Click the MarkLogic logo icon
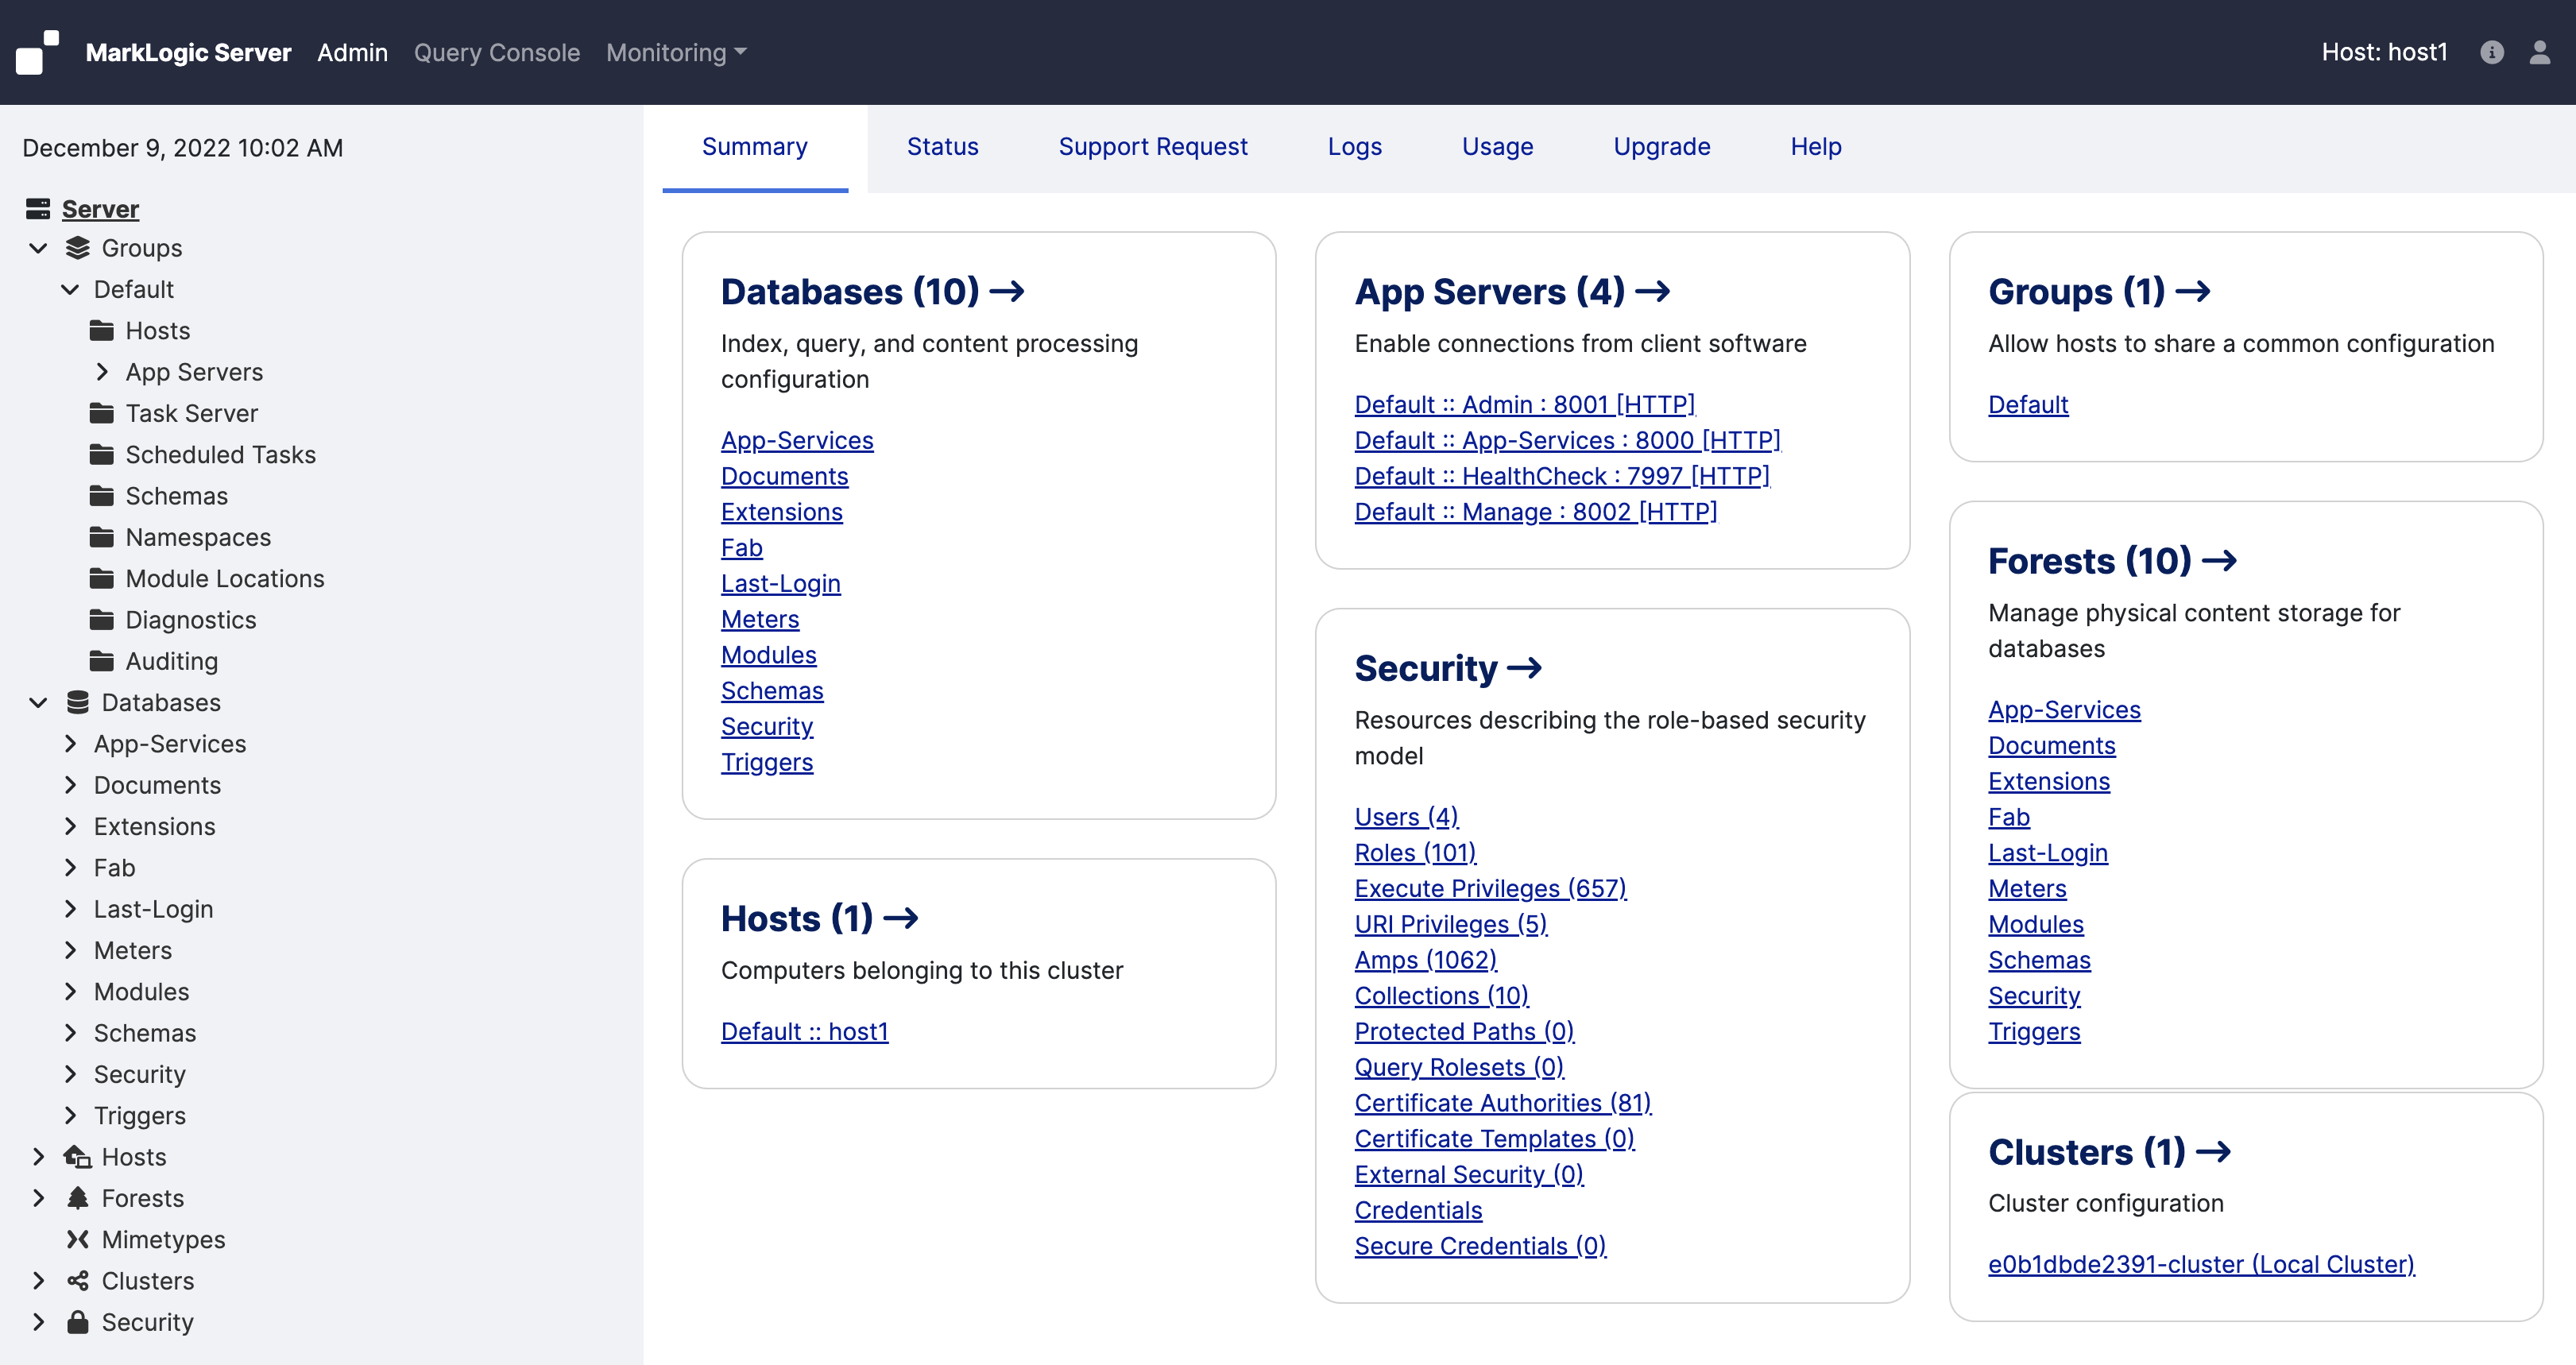Screen dimensions: 2576x1365 37,52
